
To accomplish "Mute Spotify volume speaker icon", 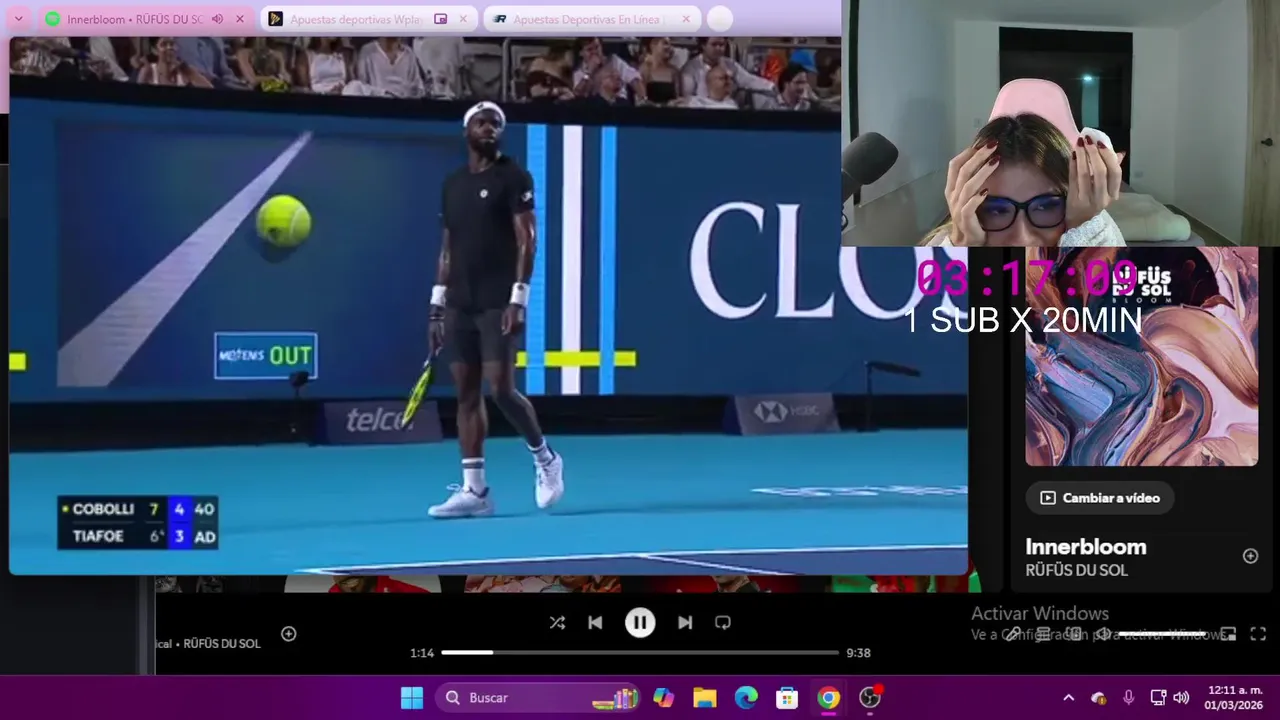I will (1103, 634).
